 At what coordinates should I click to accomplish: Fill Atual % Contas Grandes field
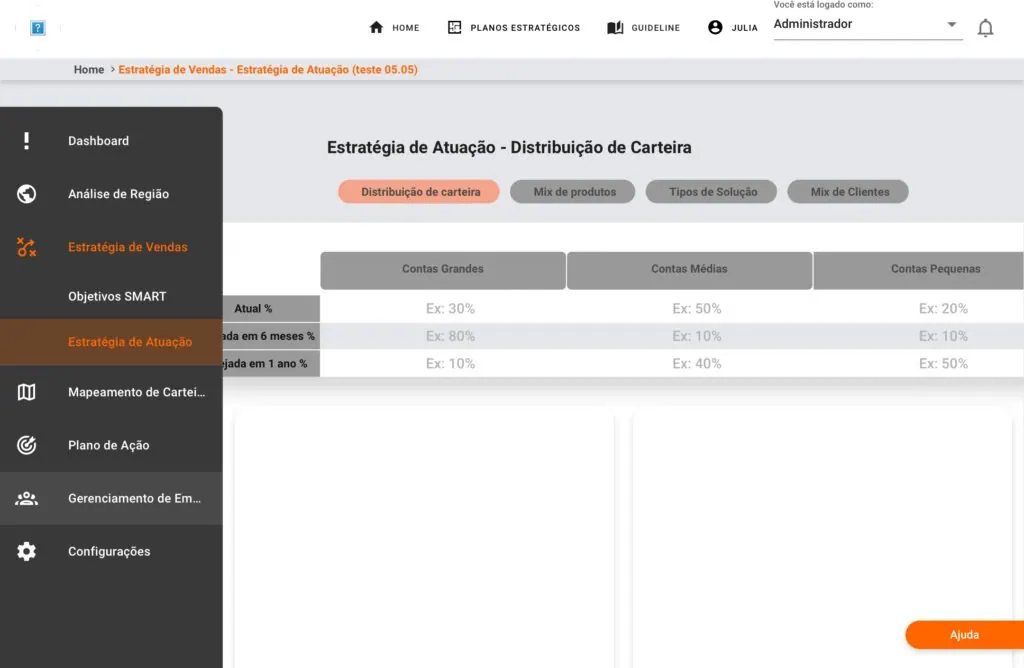tap(443, 308)
